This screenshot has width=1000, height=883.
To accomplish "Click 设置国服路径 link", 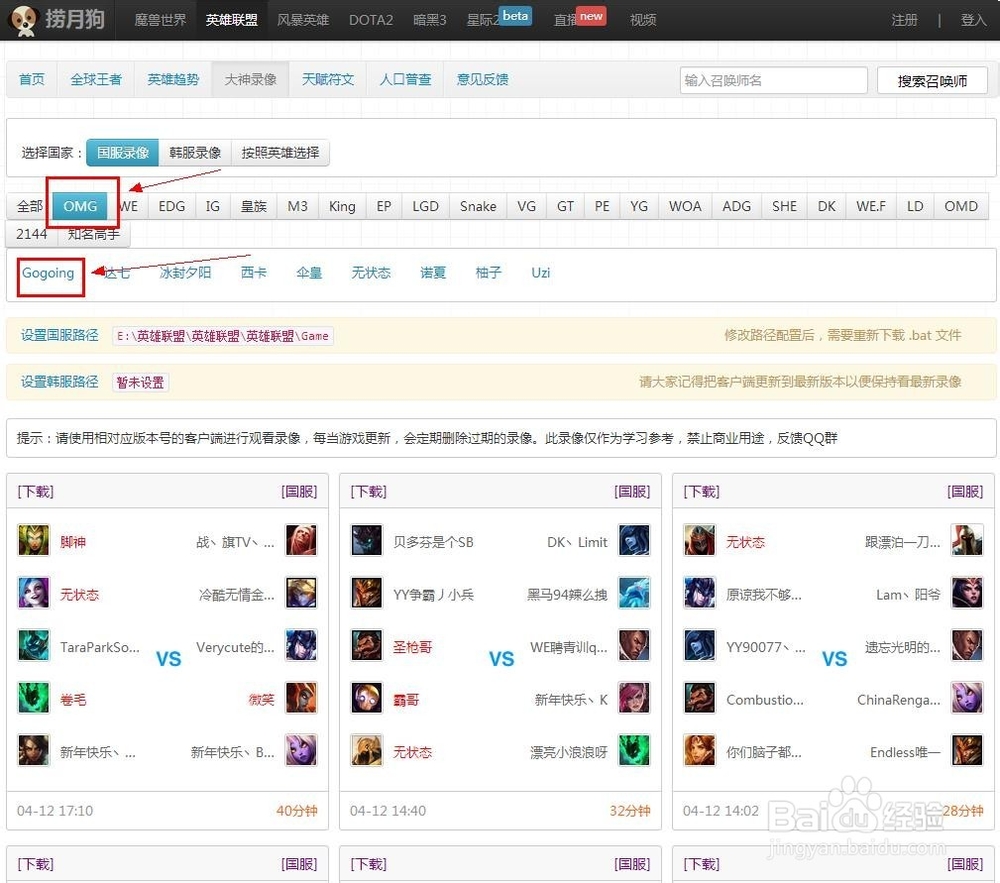I will [59, 335].
